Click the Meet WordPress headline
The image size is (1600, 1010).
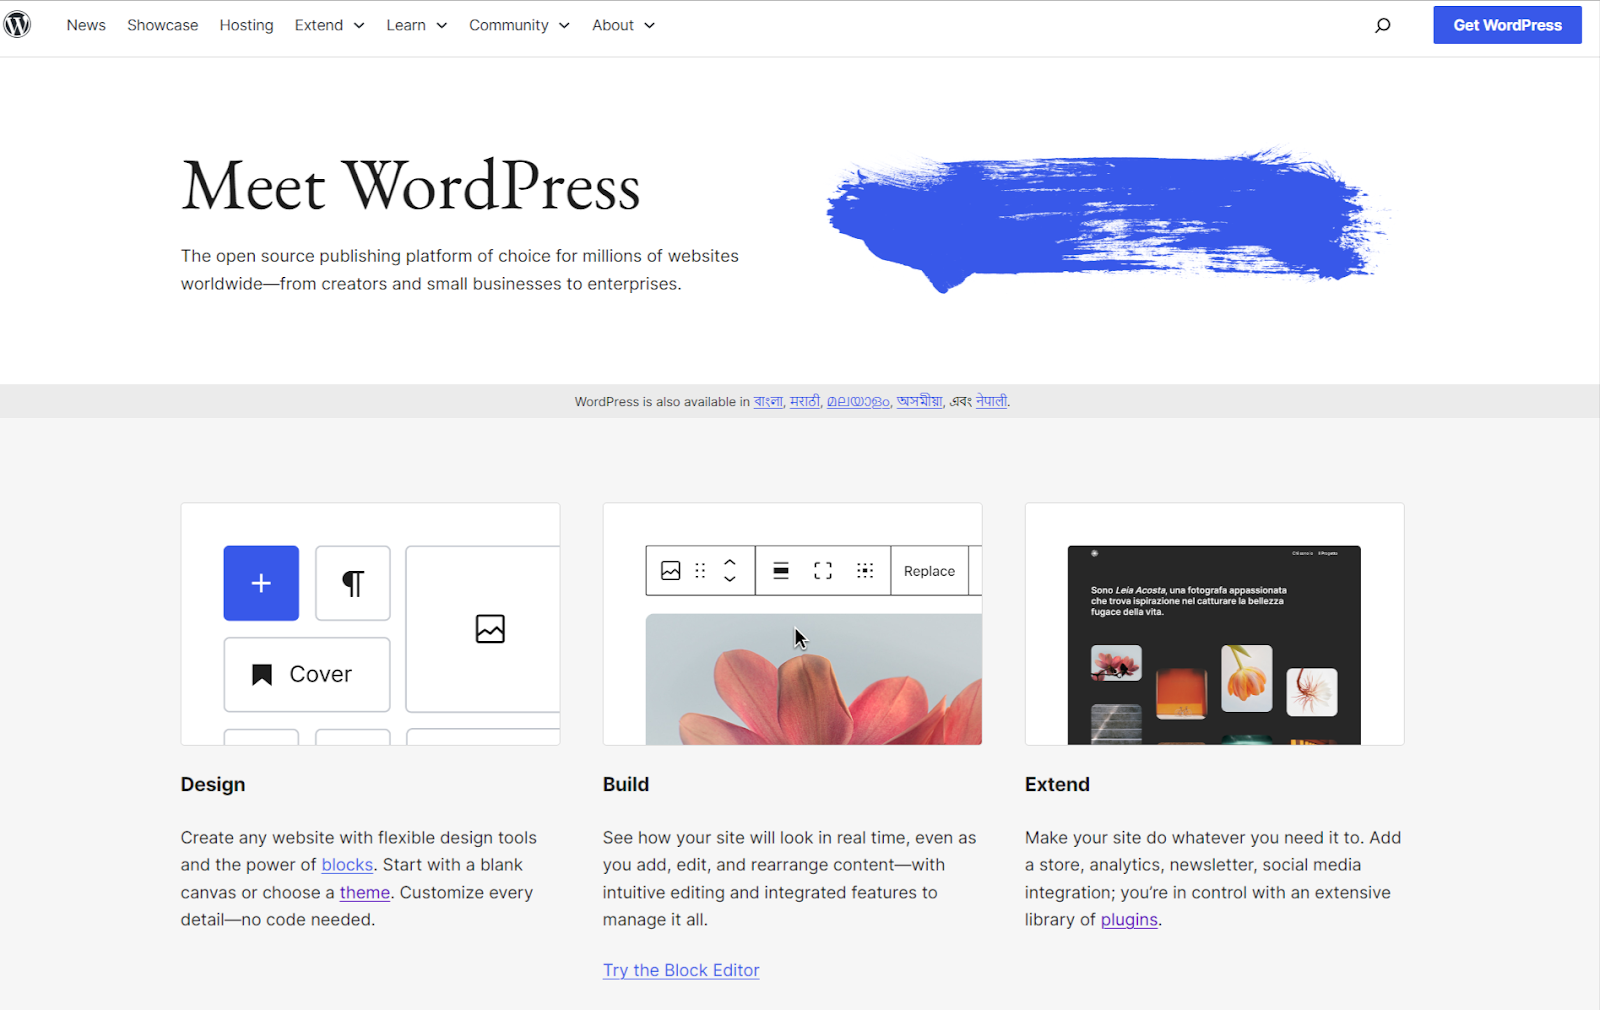pyautogui.click(x=411, y=186)
